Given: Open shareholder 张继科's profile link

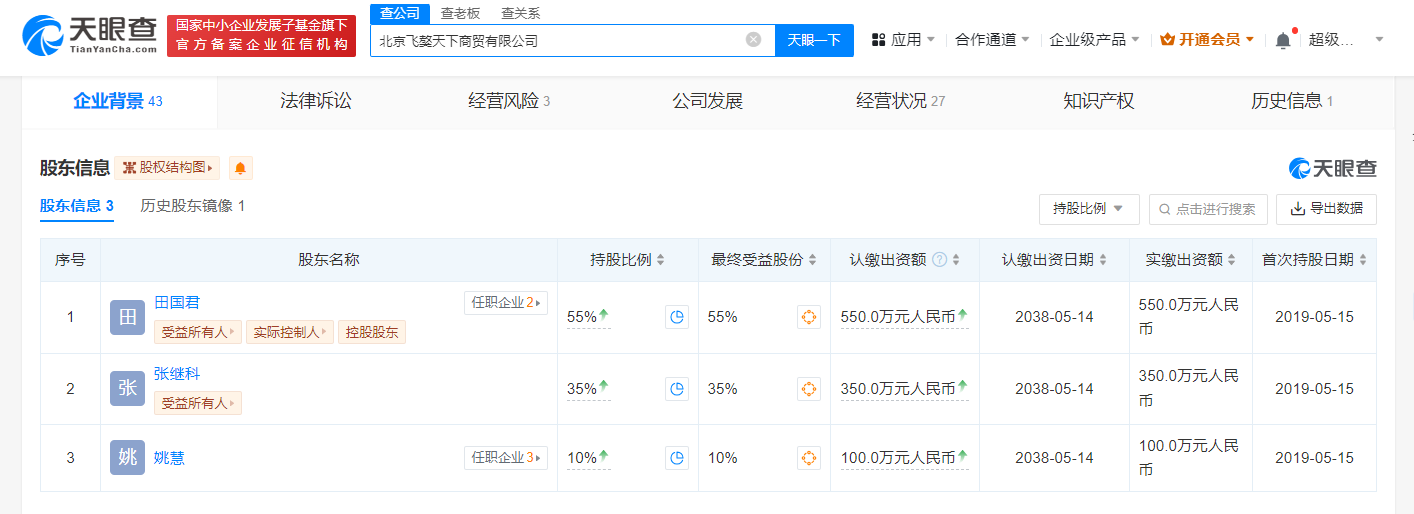Looking at the screenshot, I should 177,374.
